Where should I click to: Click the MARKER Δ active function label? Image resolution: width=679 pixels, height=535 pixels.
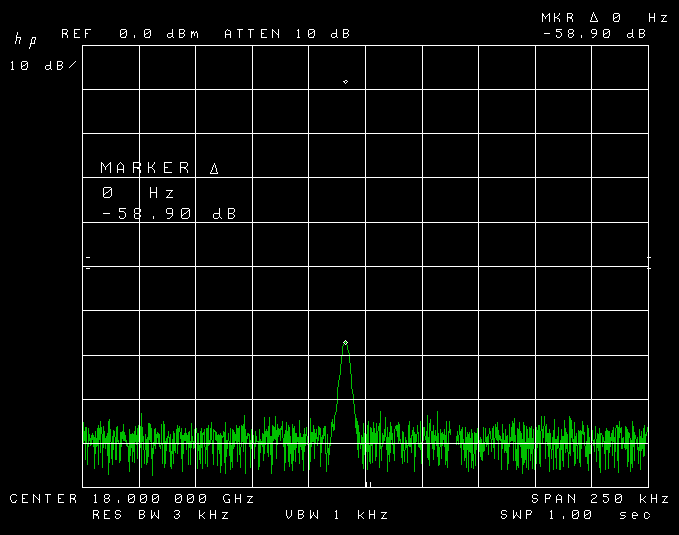[159, 168]
